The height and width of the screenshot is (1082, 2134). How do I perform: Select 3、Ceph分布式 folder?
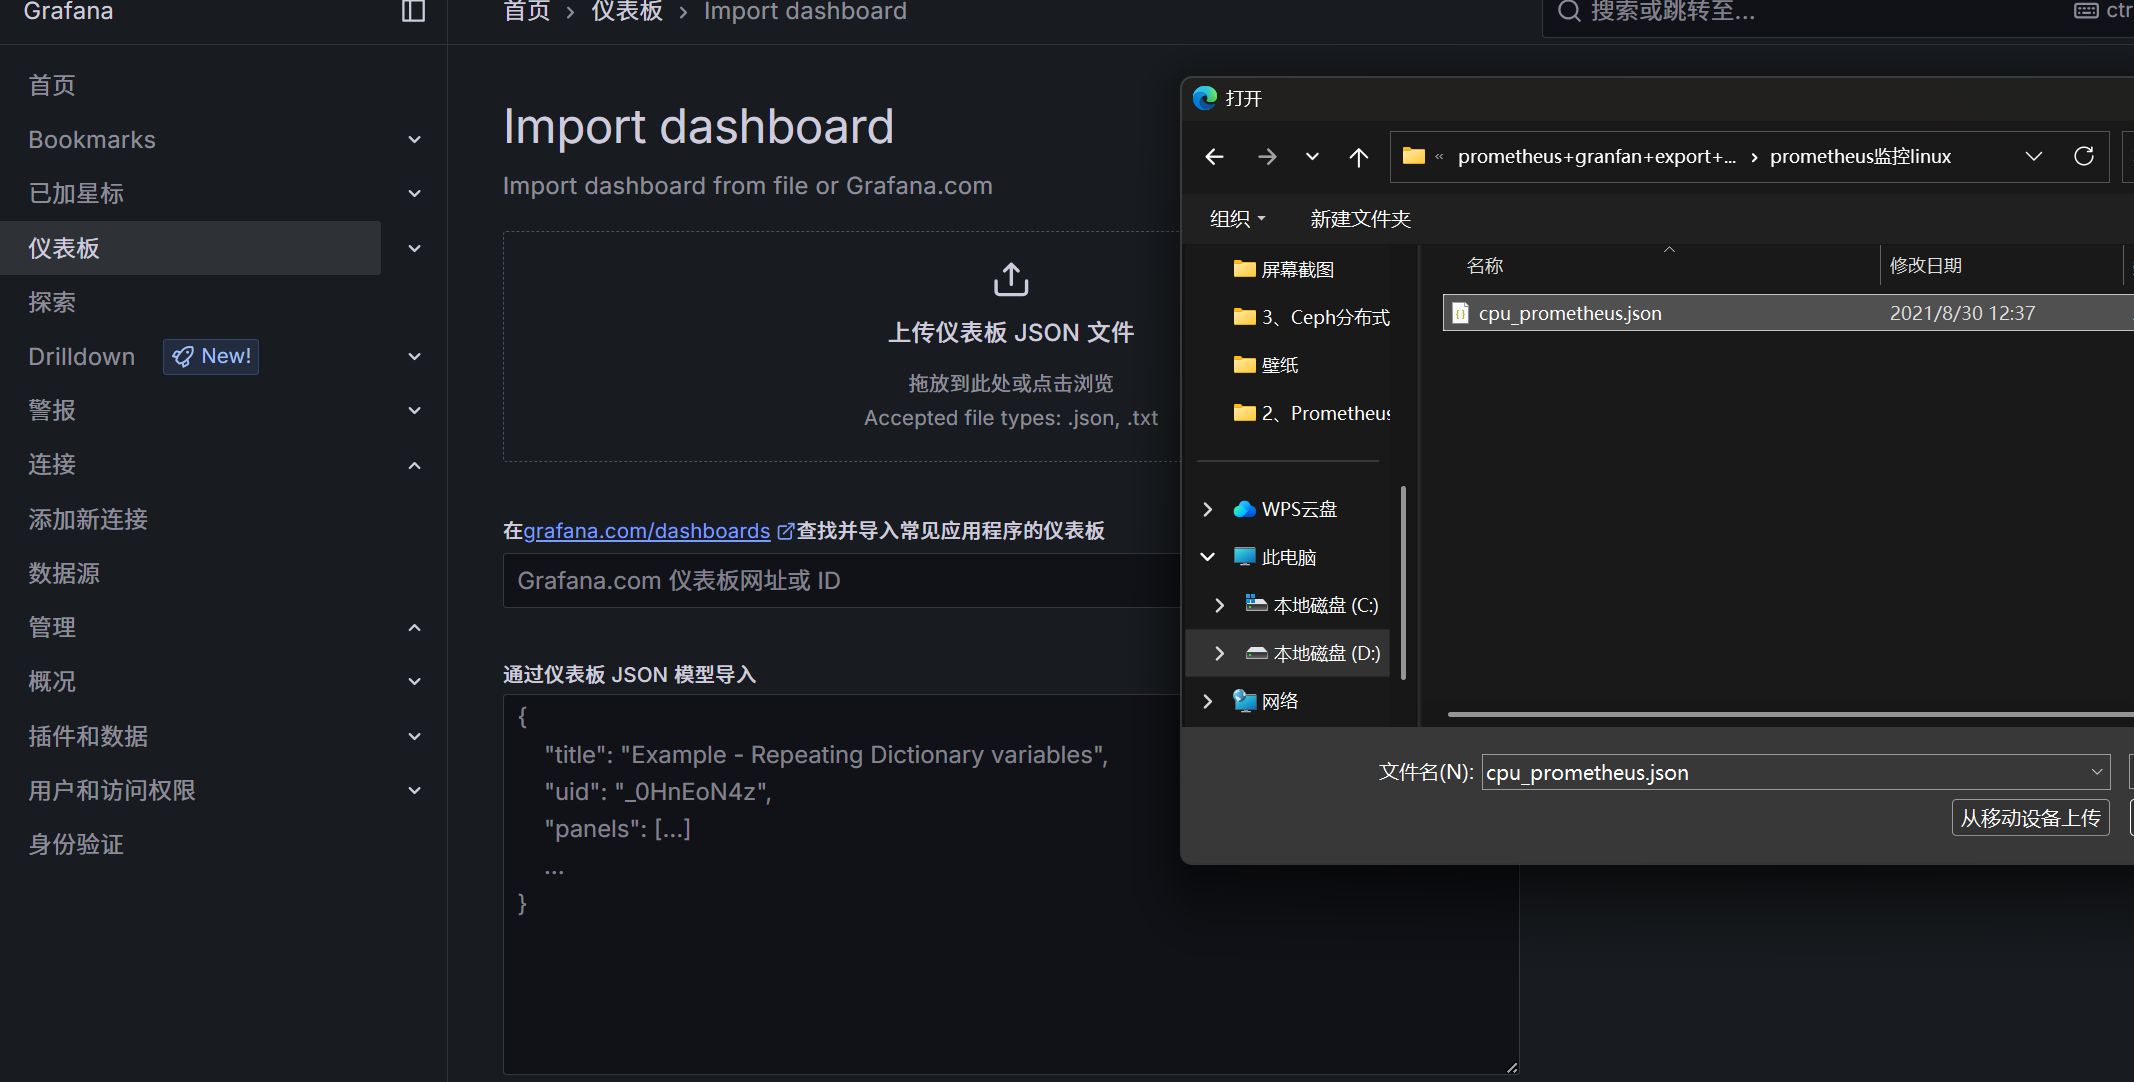[x=1311, y=317]
